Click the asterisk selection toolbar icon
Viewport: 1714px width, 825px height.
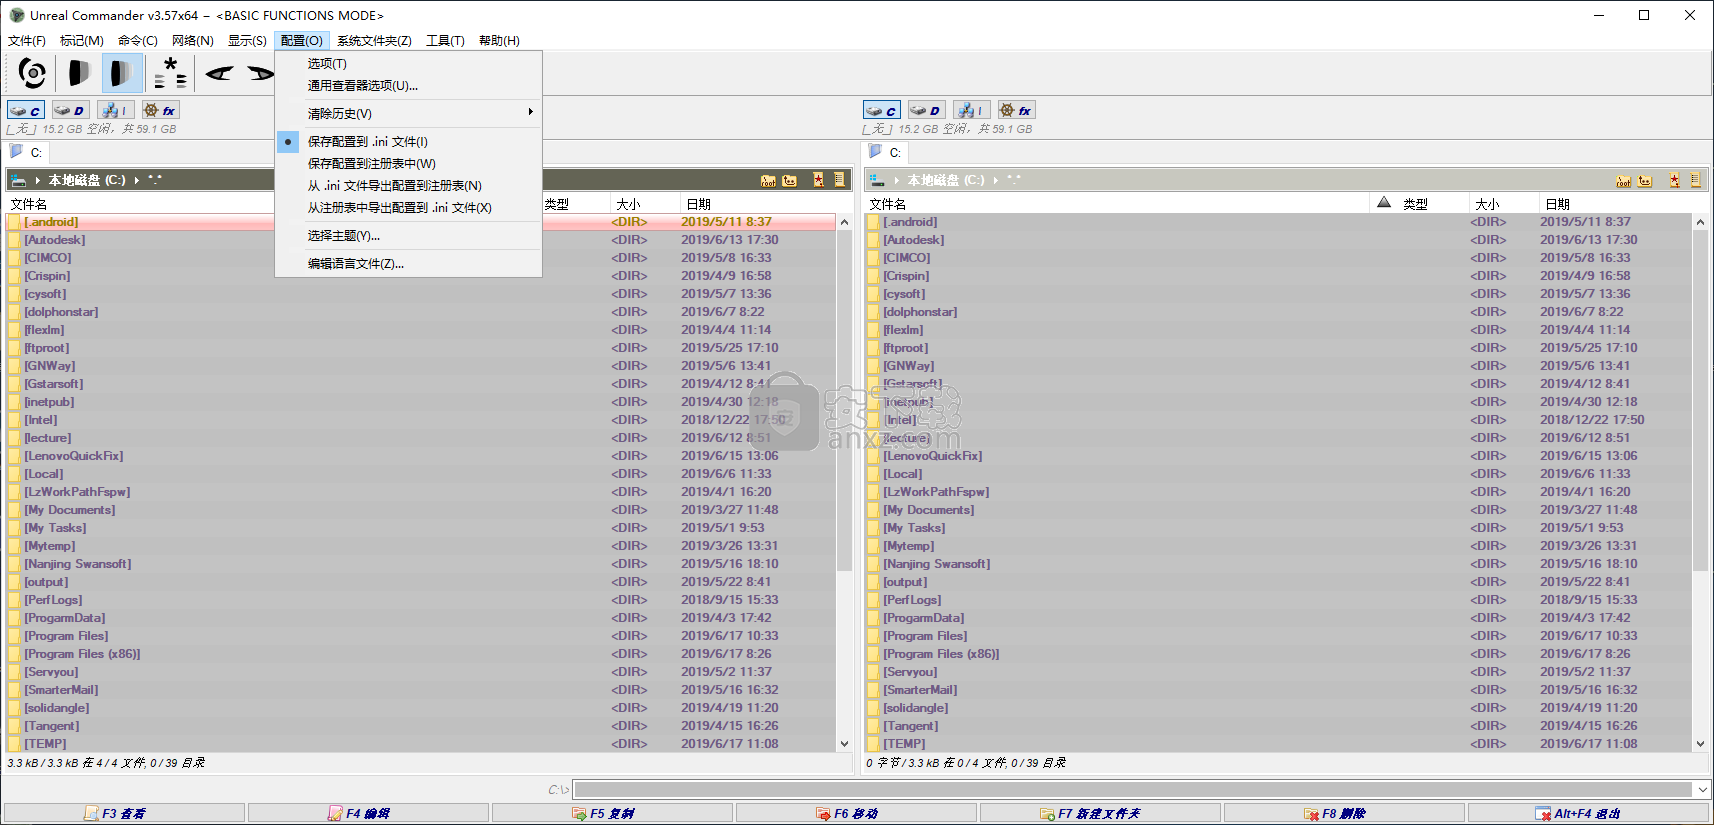point(170,73)
